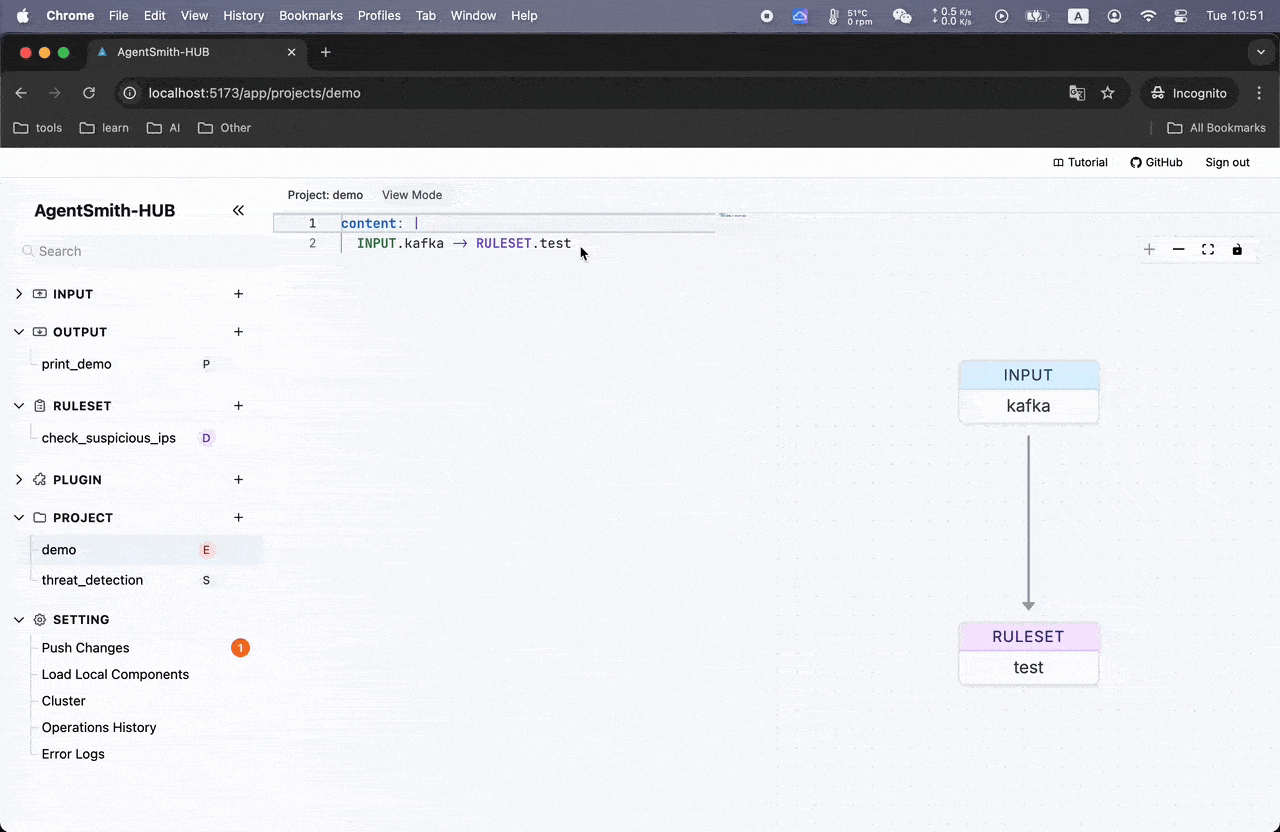Viewport: 1280px width, 832px height.
Task: Add a new PLUGIN component
Action: 238,480
